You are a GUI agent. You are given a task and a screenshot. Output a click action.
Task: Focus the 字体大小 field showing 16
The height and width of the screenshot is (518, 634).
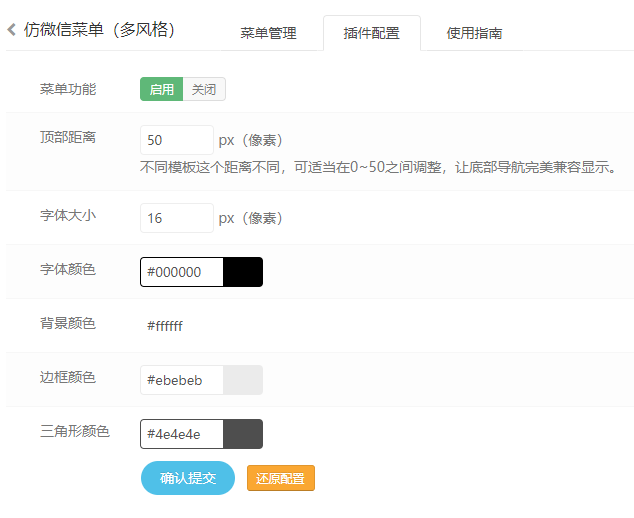(177, 218)
